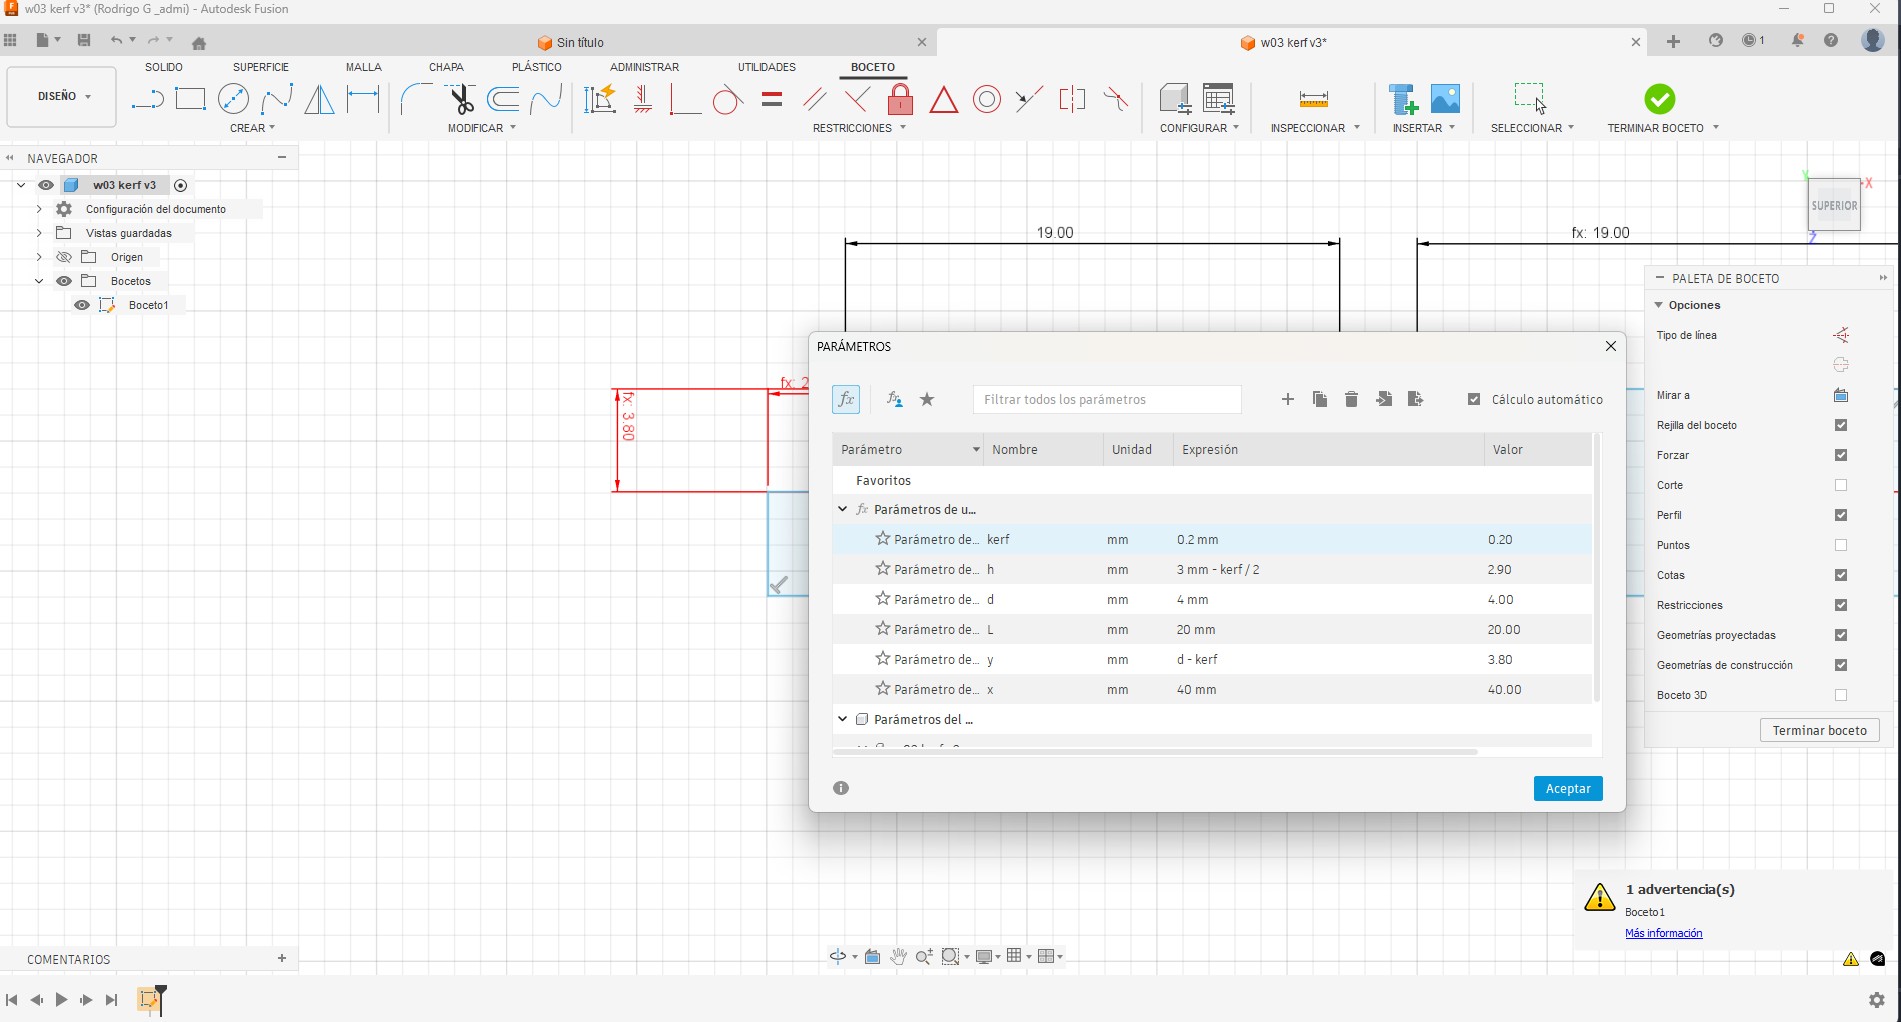This screenshot has height=1022, width=1901.
Task: Uncheck the Cotas checkbox
Action: coord(1841,575)
